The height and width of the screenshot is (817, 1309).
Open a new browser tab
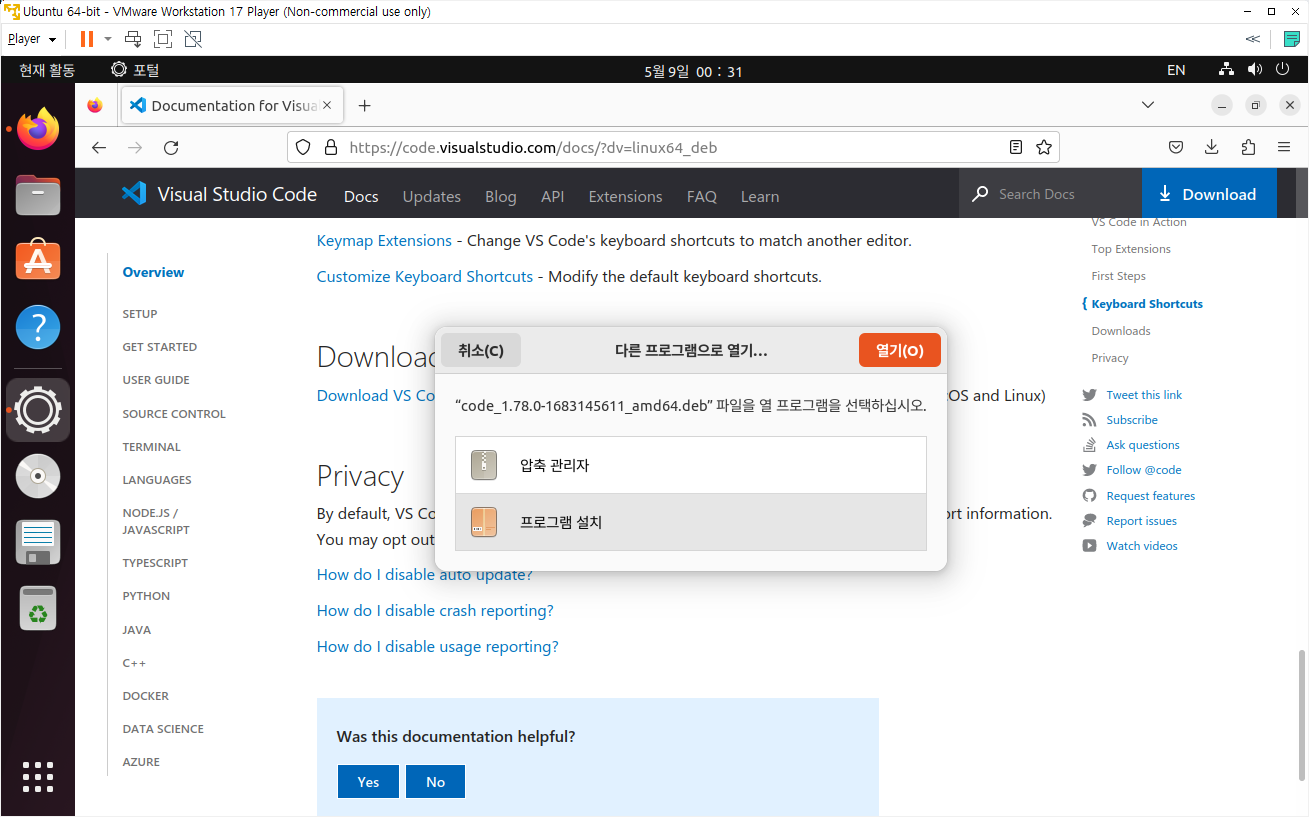click(365, 105)
